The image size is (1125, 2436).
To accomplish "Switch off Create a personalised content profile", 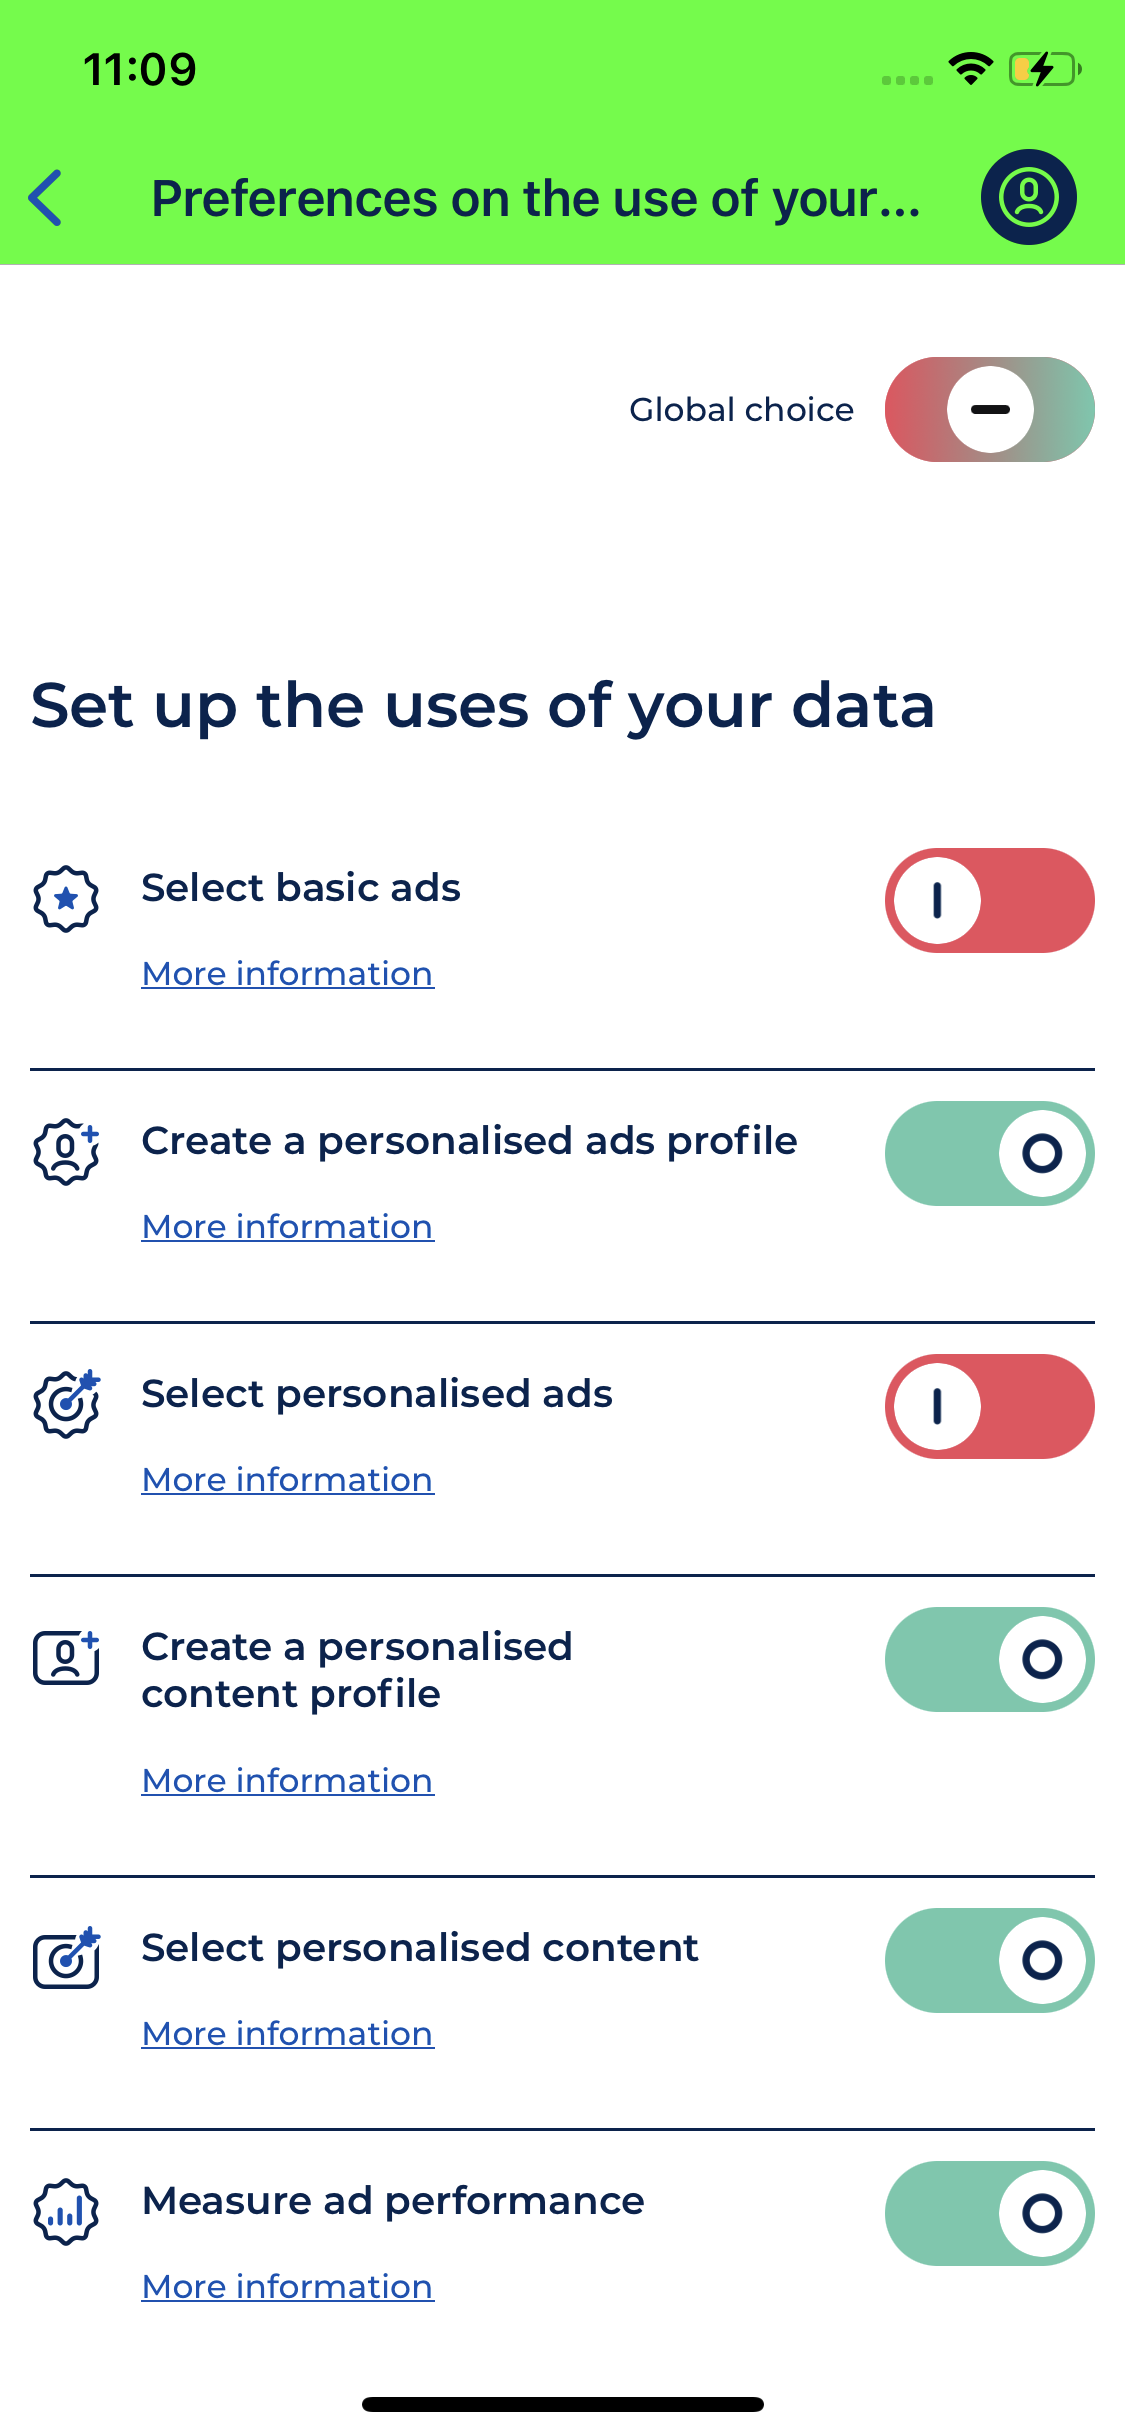I will [x=989, y=1660].
